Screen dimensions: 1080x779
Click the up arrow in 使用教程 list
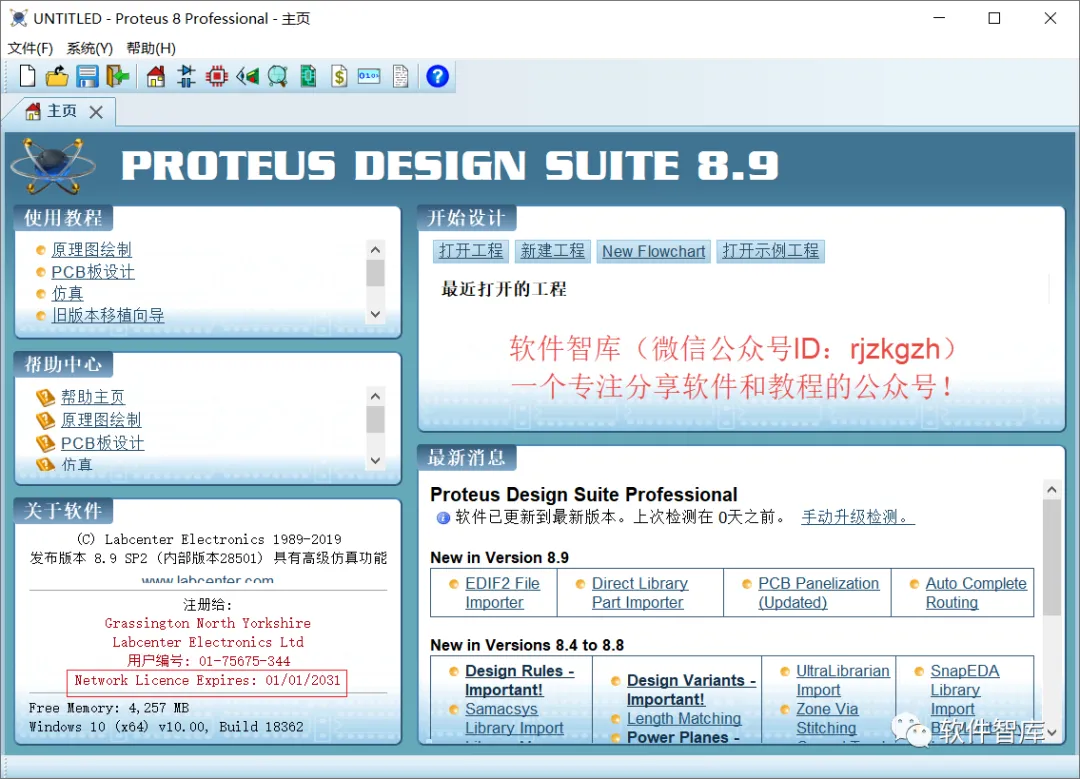375,249
